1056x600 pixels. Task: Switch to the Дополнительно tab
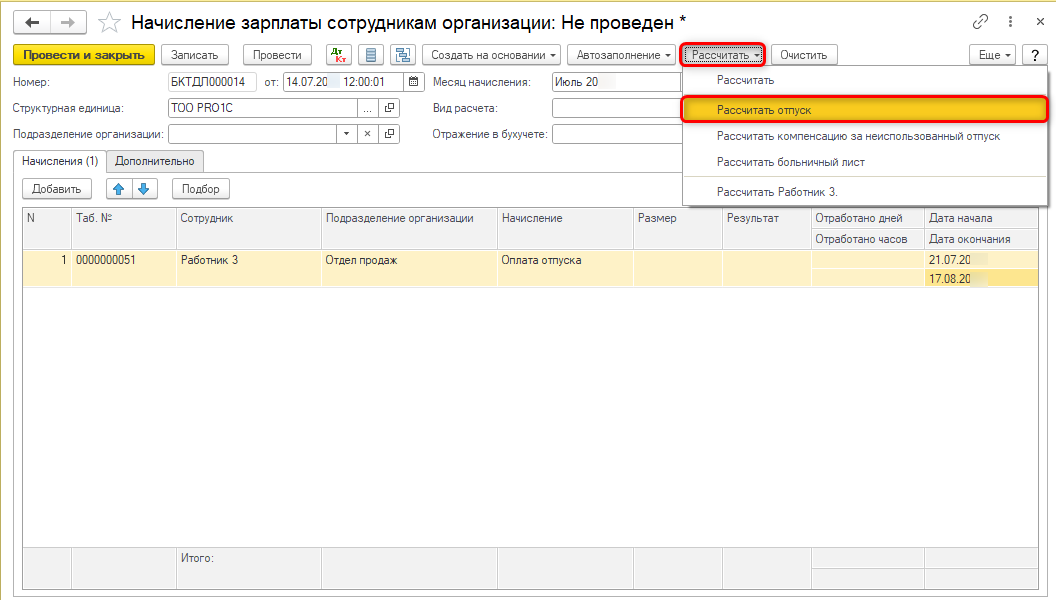click(155, 161)
